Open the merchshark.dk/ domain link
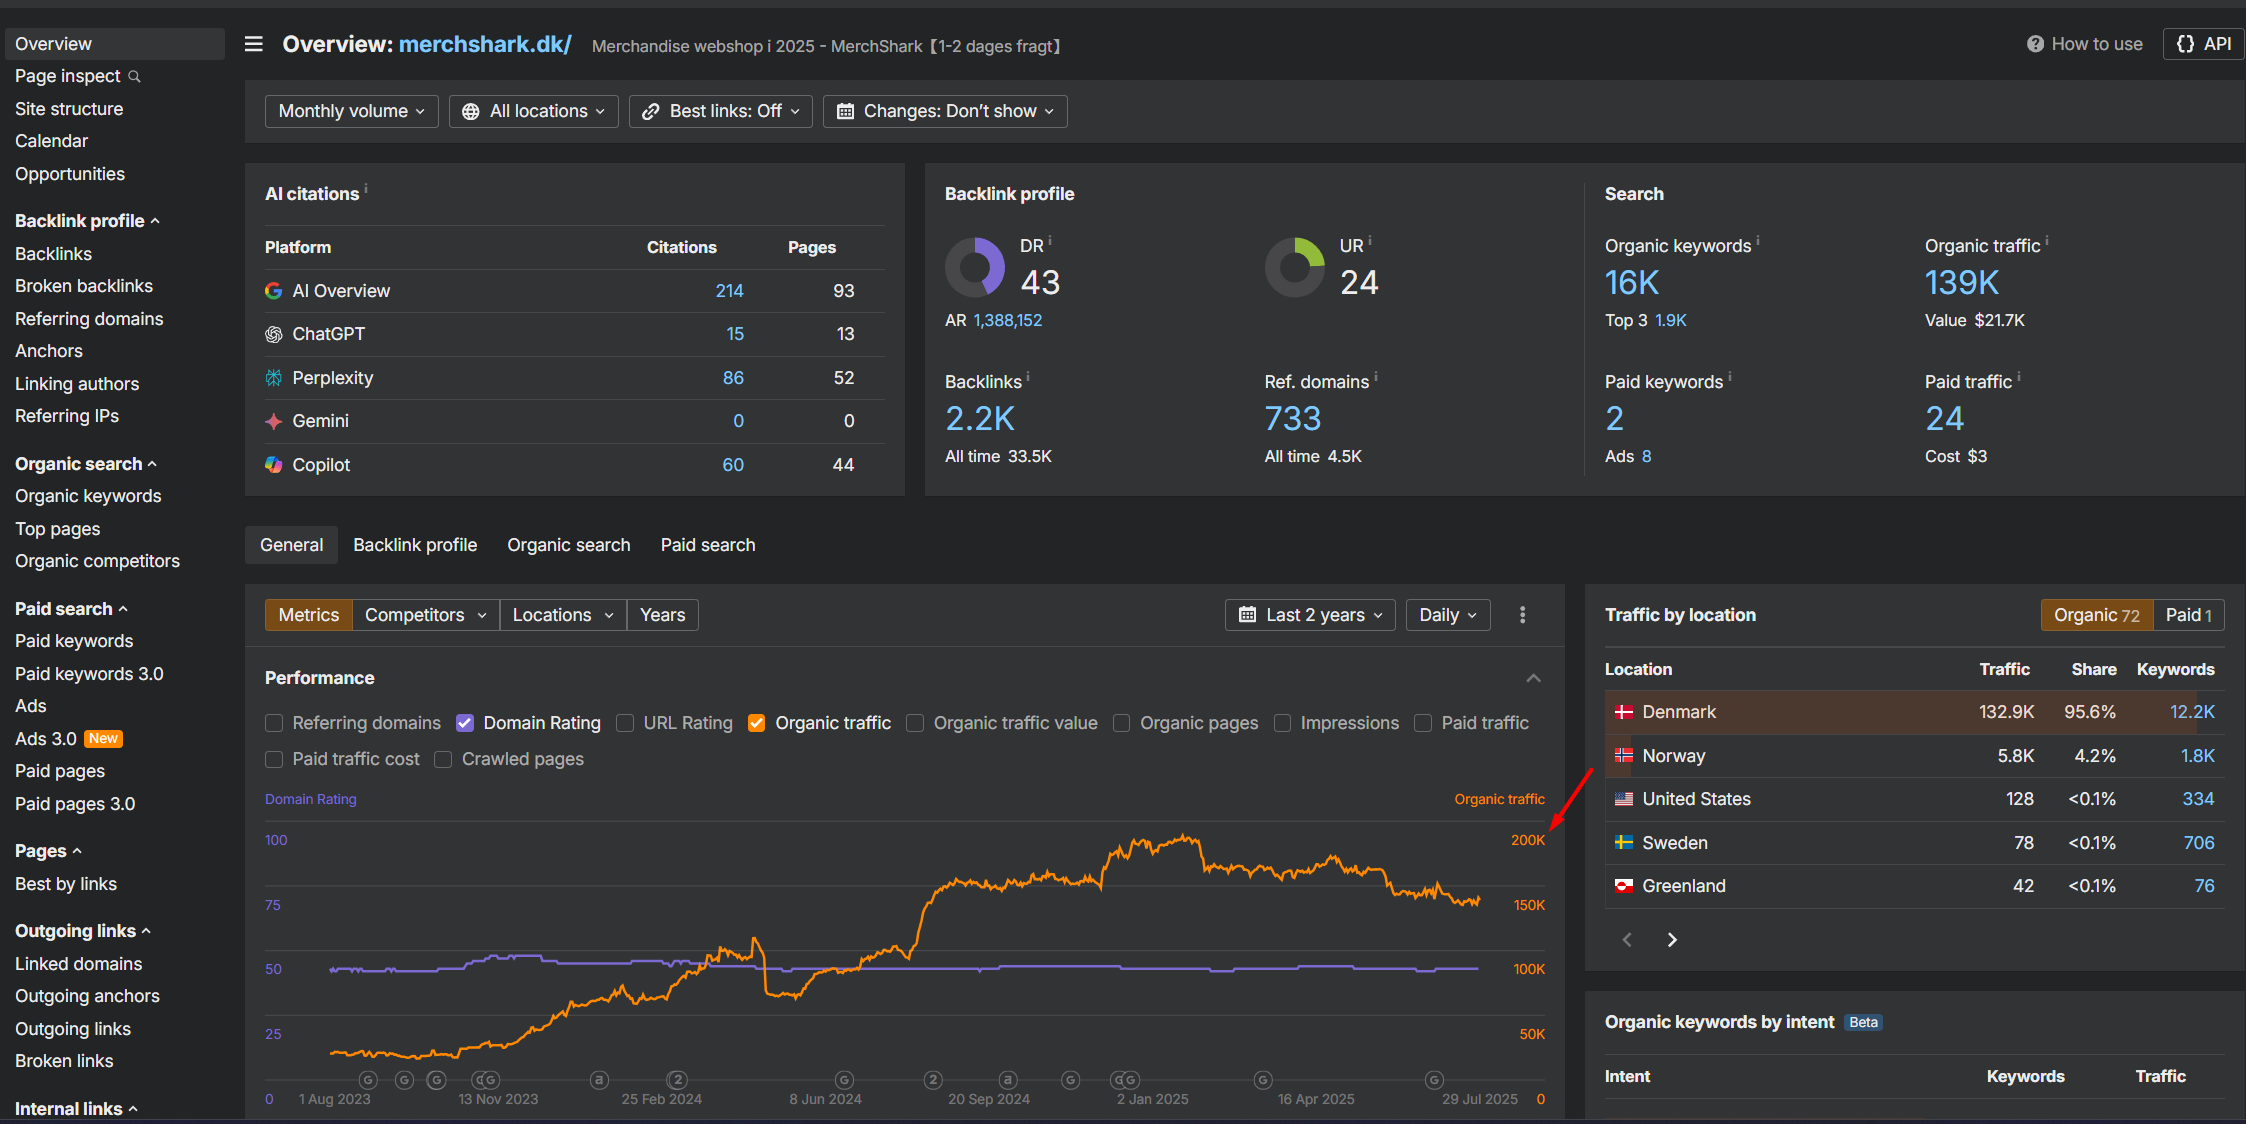Viewport: 2246px width, 1124px height. [485, 44]
